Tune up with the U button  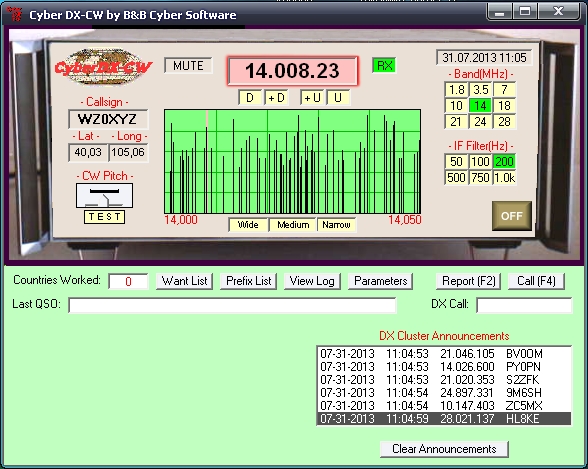click(x=338, y=98)
